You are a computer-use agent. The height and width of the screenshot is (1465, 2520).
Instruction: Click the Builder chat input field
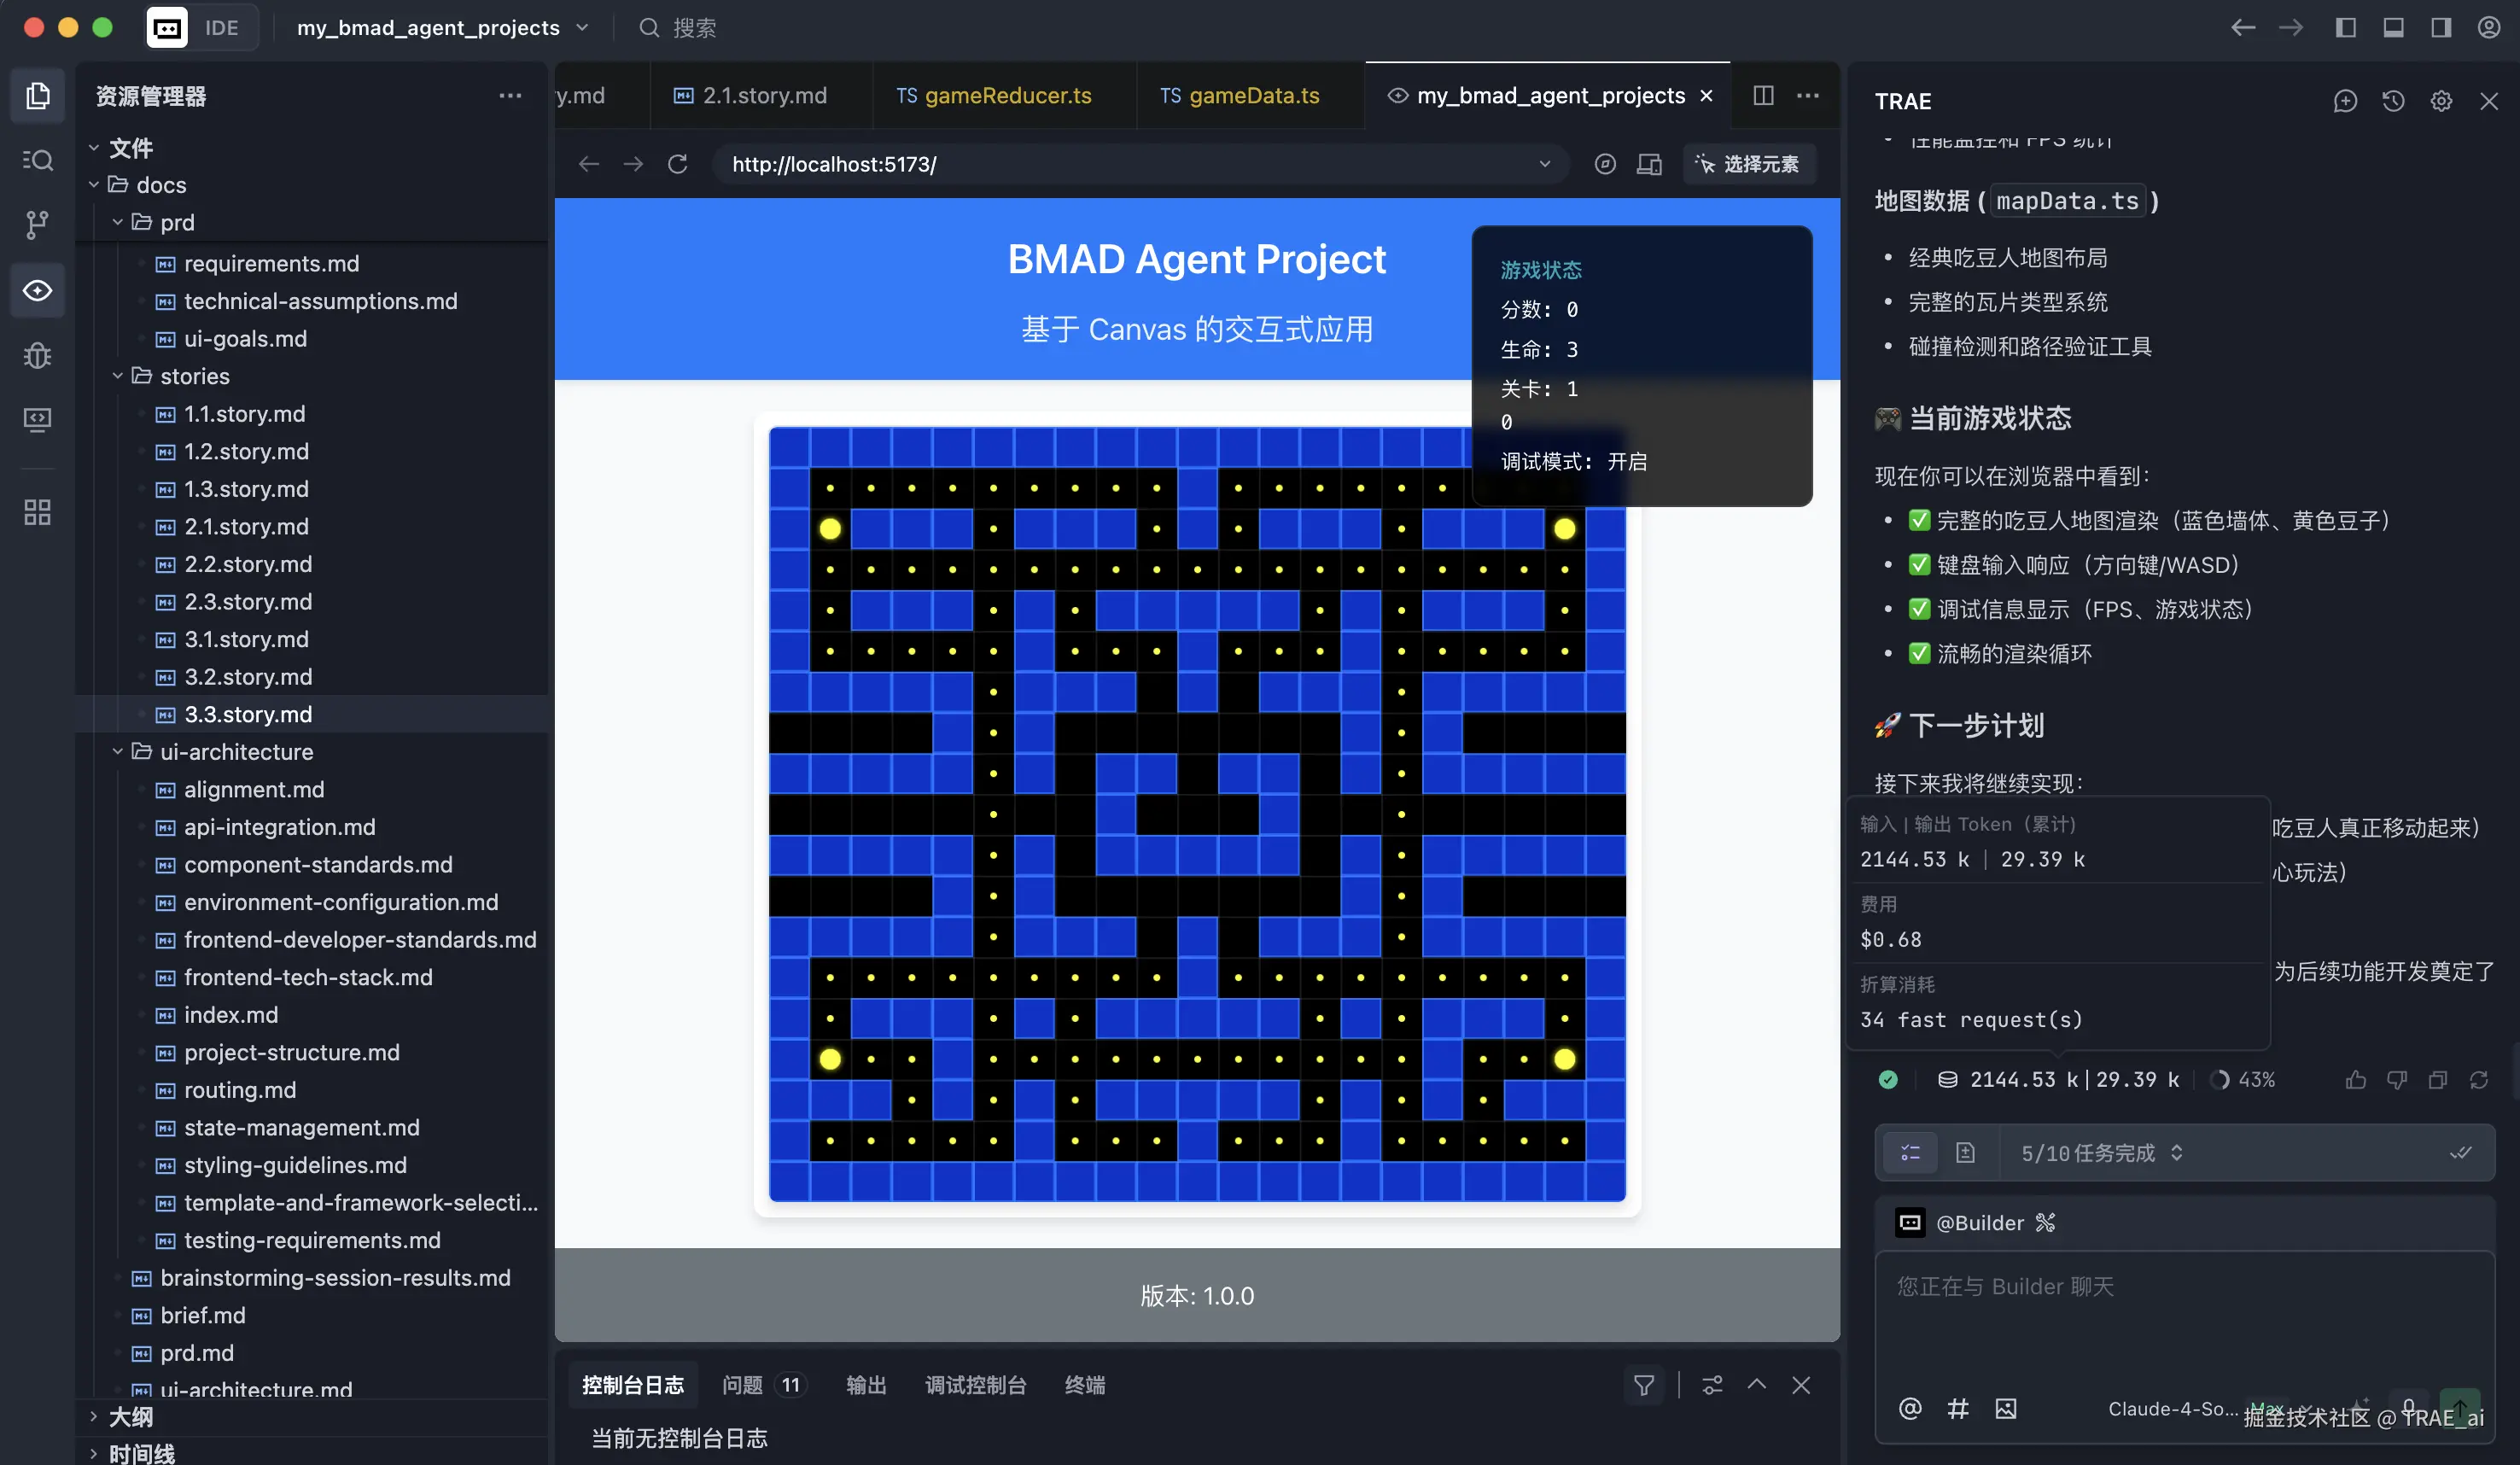(x=2180, y=1320)
